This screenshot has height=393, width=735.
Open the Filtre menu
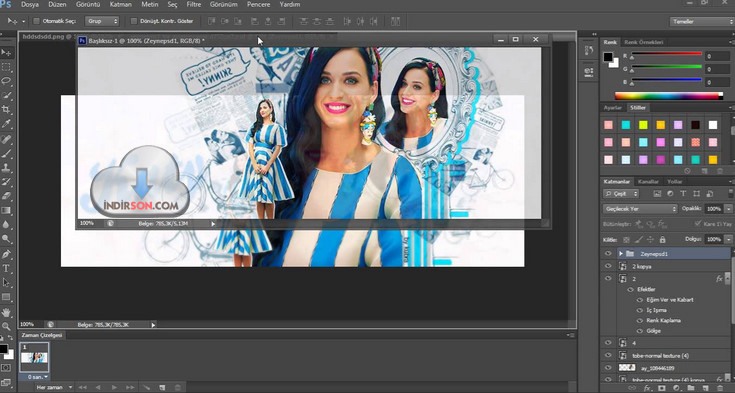coord(193,5)
